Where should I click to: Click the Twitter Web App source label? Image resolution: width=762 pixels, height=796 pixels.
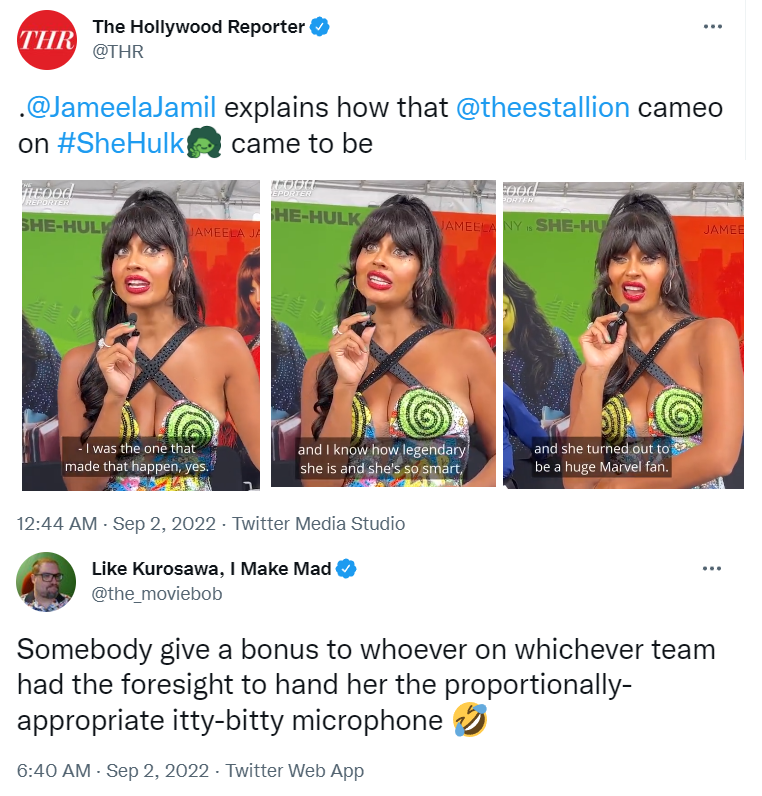click(294, 771)
